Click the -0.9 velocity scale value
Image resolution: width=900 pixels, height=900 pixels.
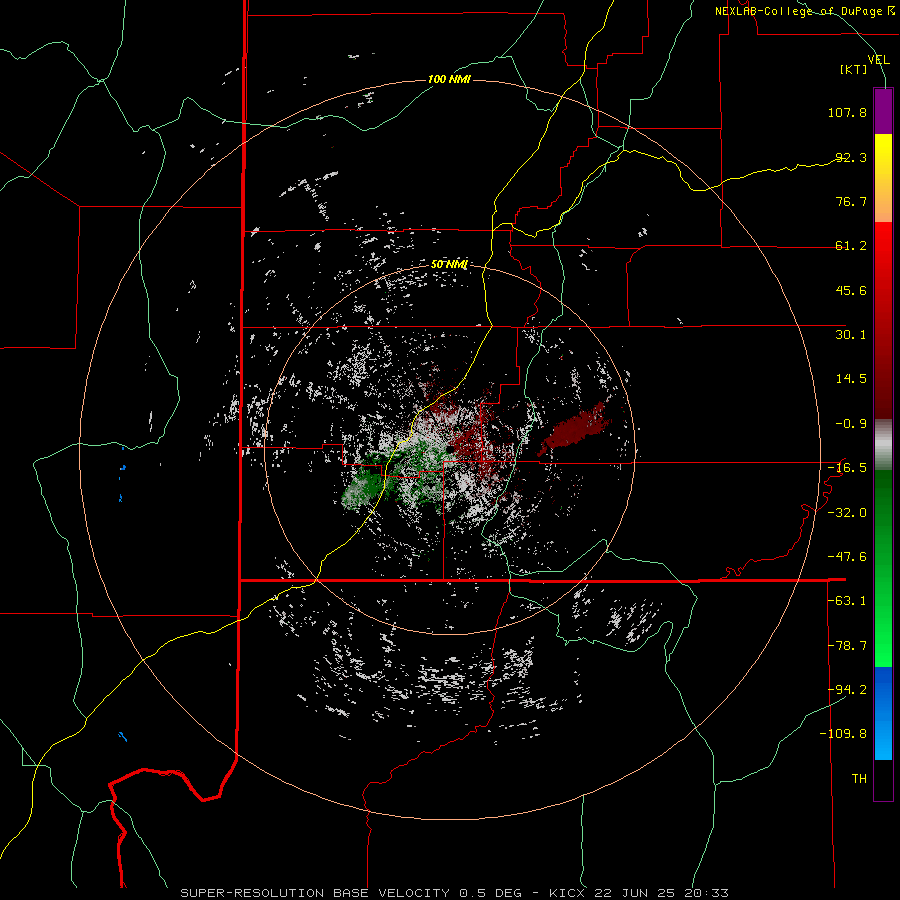(x=851, y=424)
